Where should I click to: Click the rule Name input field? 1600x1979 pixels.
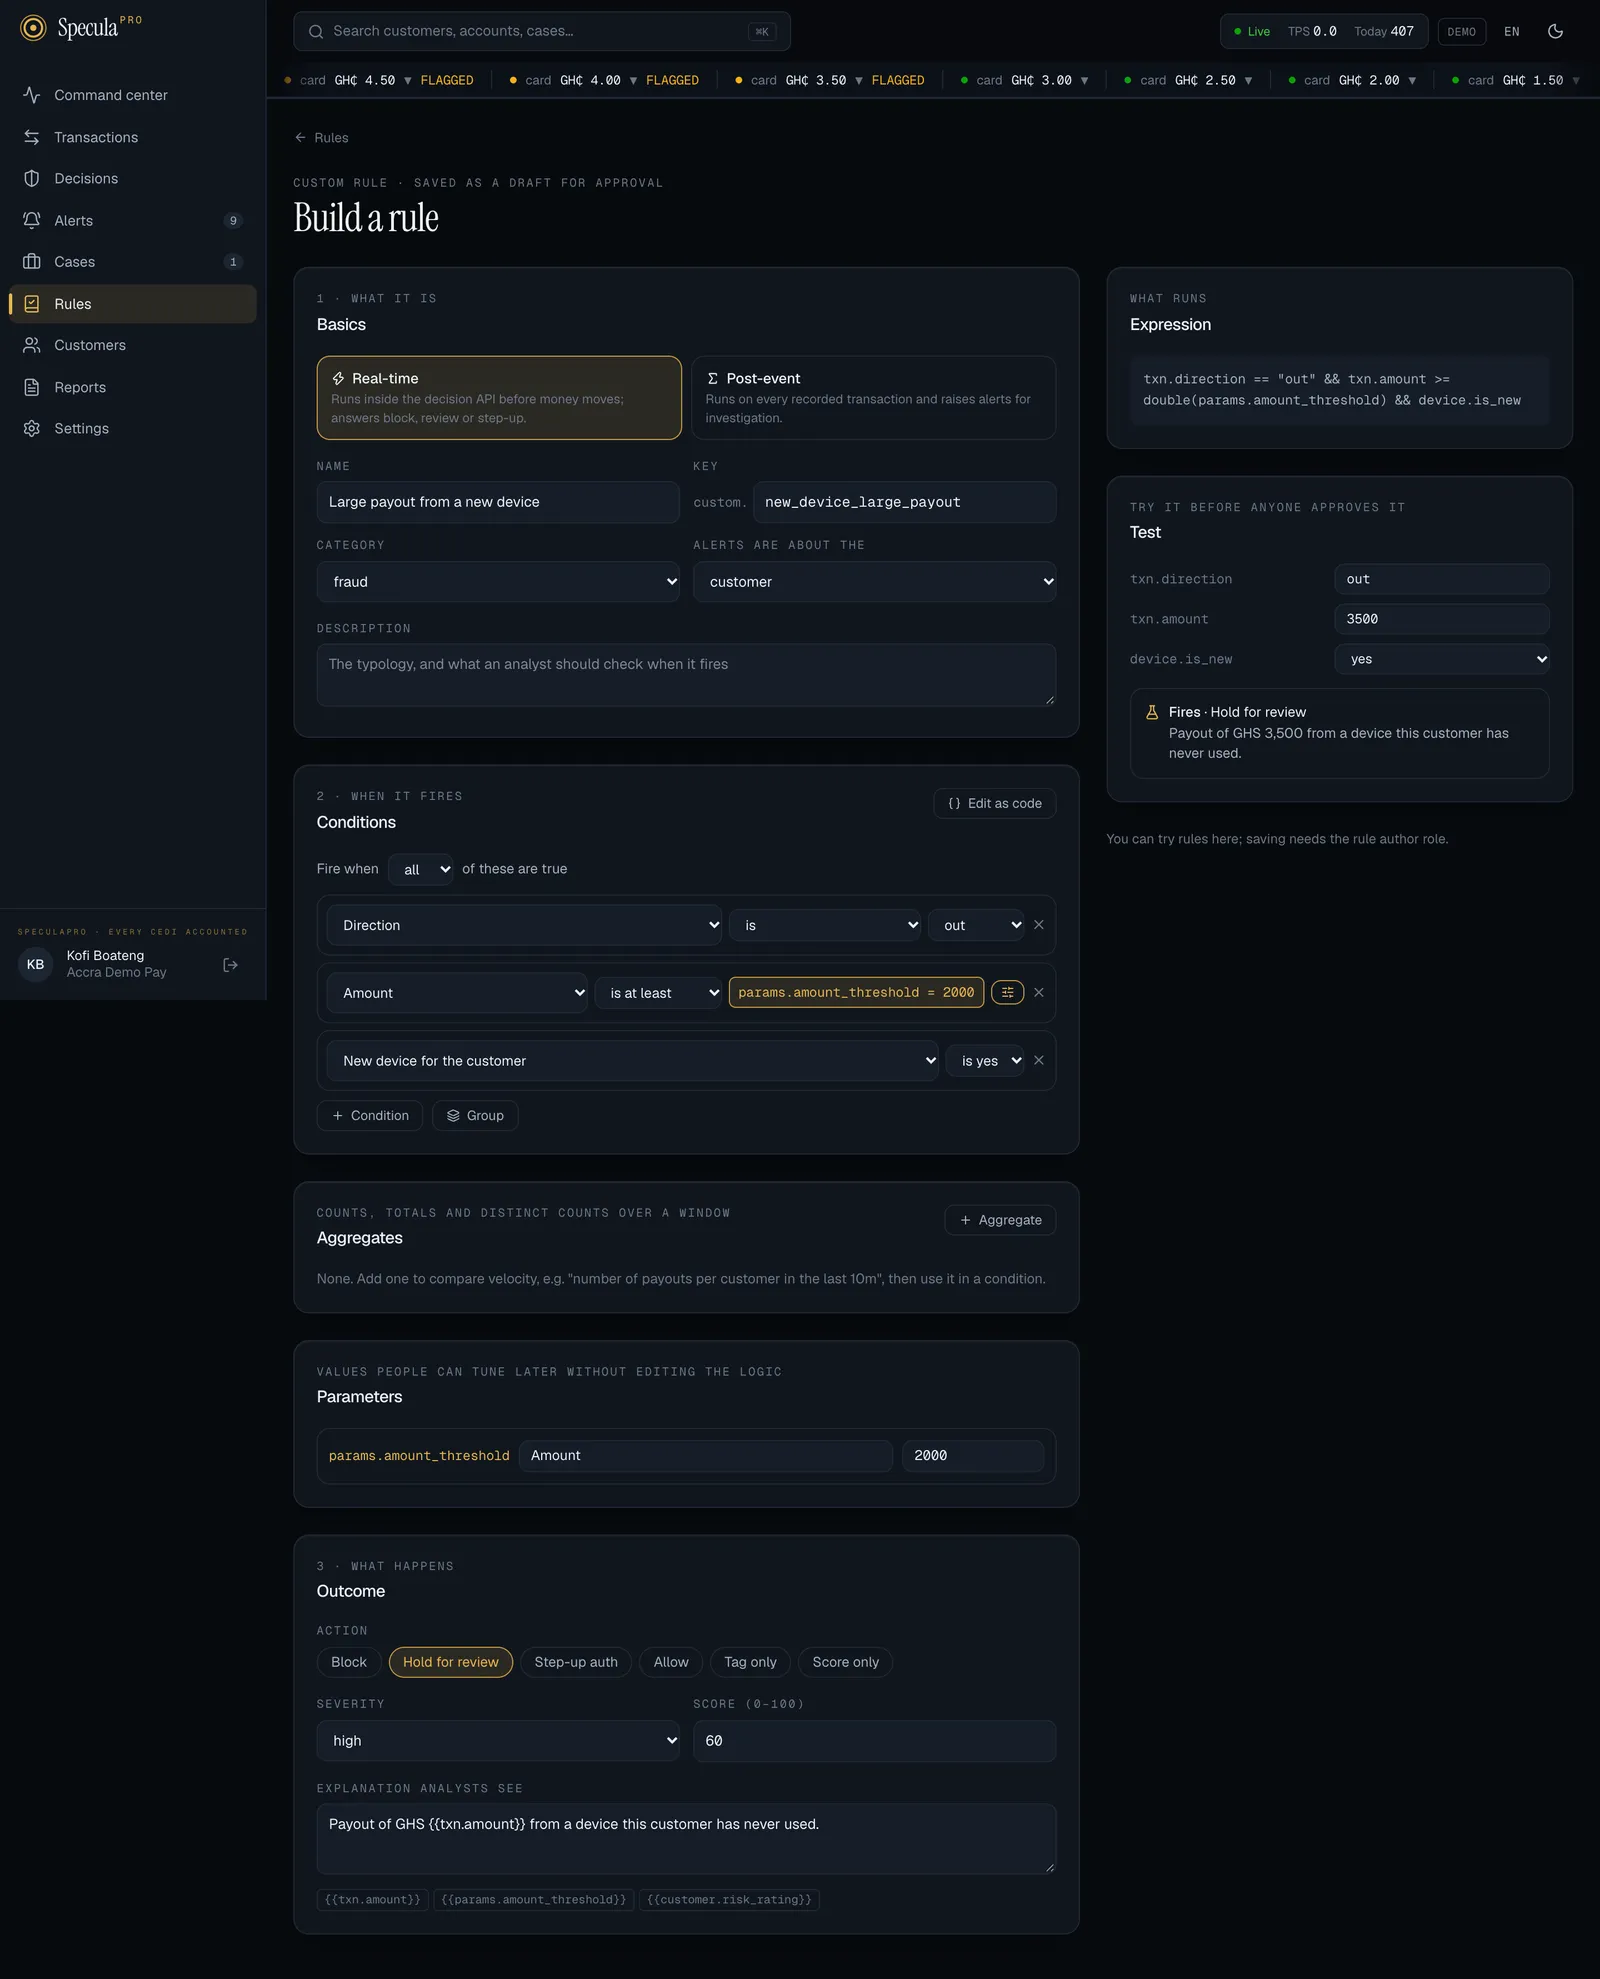(498, 502)
